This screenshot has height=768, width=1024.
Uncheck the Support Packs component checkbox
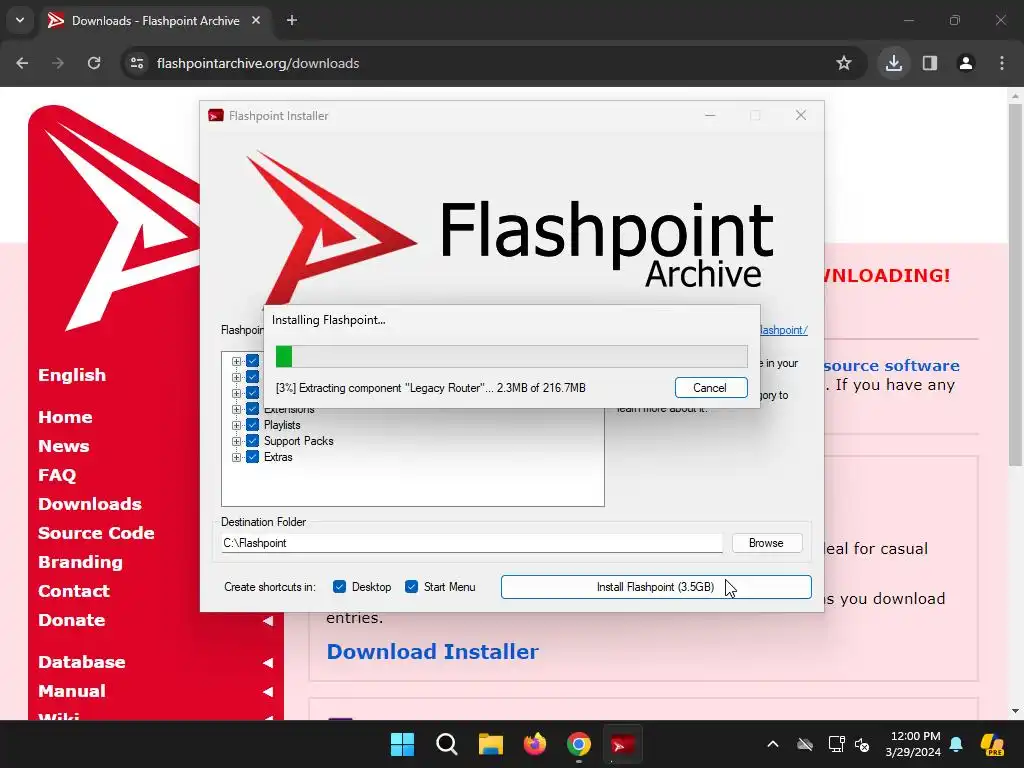pos(252,441)
